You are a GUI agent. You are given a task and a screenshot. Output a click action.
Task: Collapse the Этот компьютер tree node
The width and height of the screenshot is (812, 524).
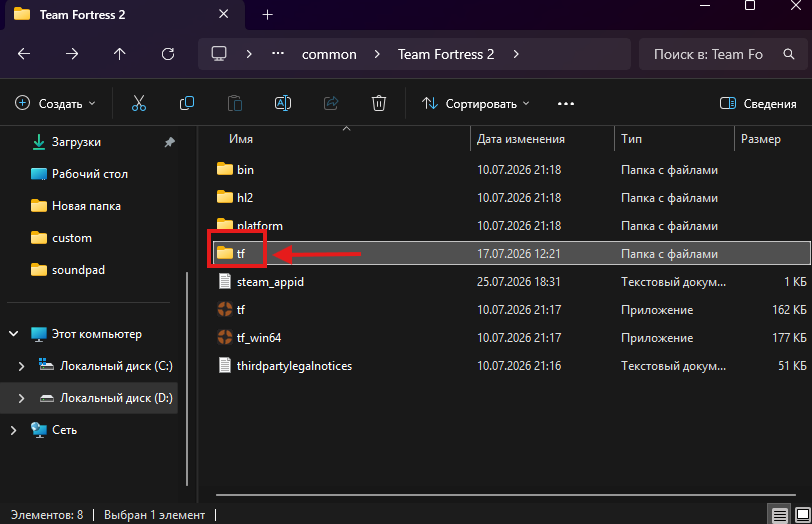(x=14, y=334)
